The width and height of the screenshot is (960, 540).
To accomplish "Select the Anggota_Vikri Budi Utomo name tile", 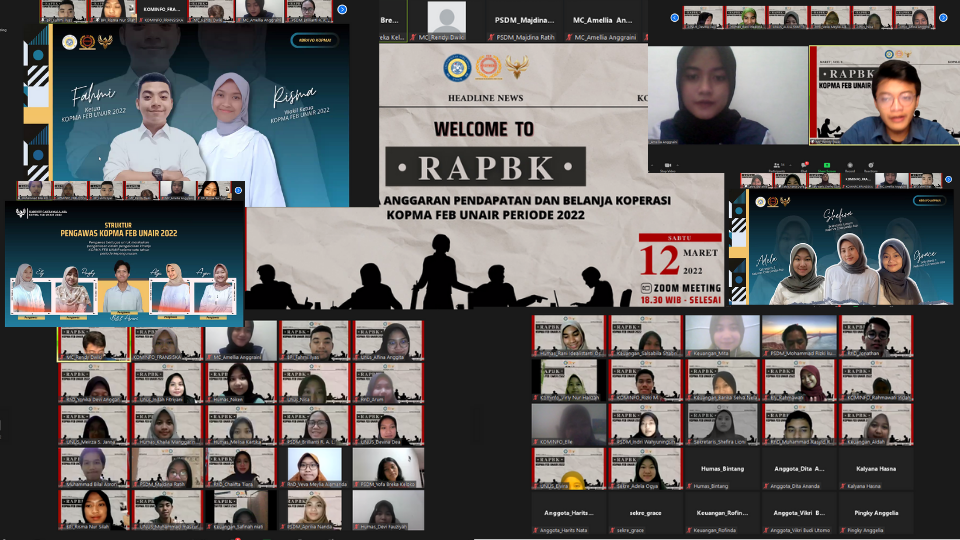I will [799, 513].
